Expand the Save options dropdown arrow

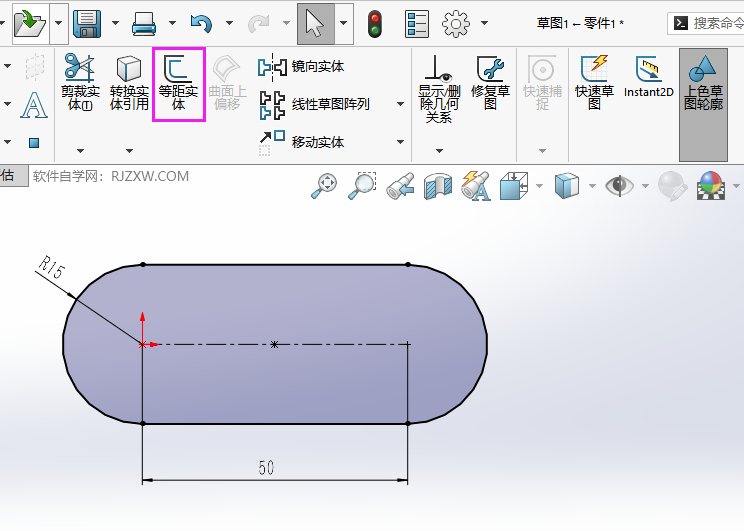pos(115,23)
